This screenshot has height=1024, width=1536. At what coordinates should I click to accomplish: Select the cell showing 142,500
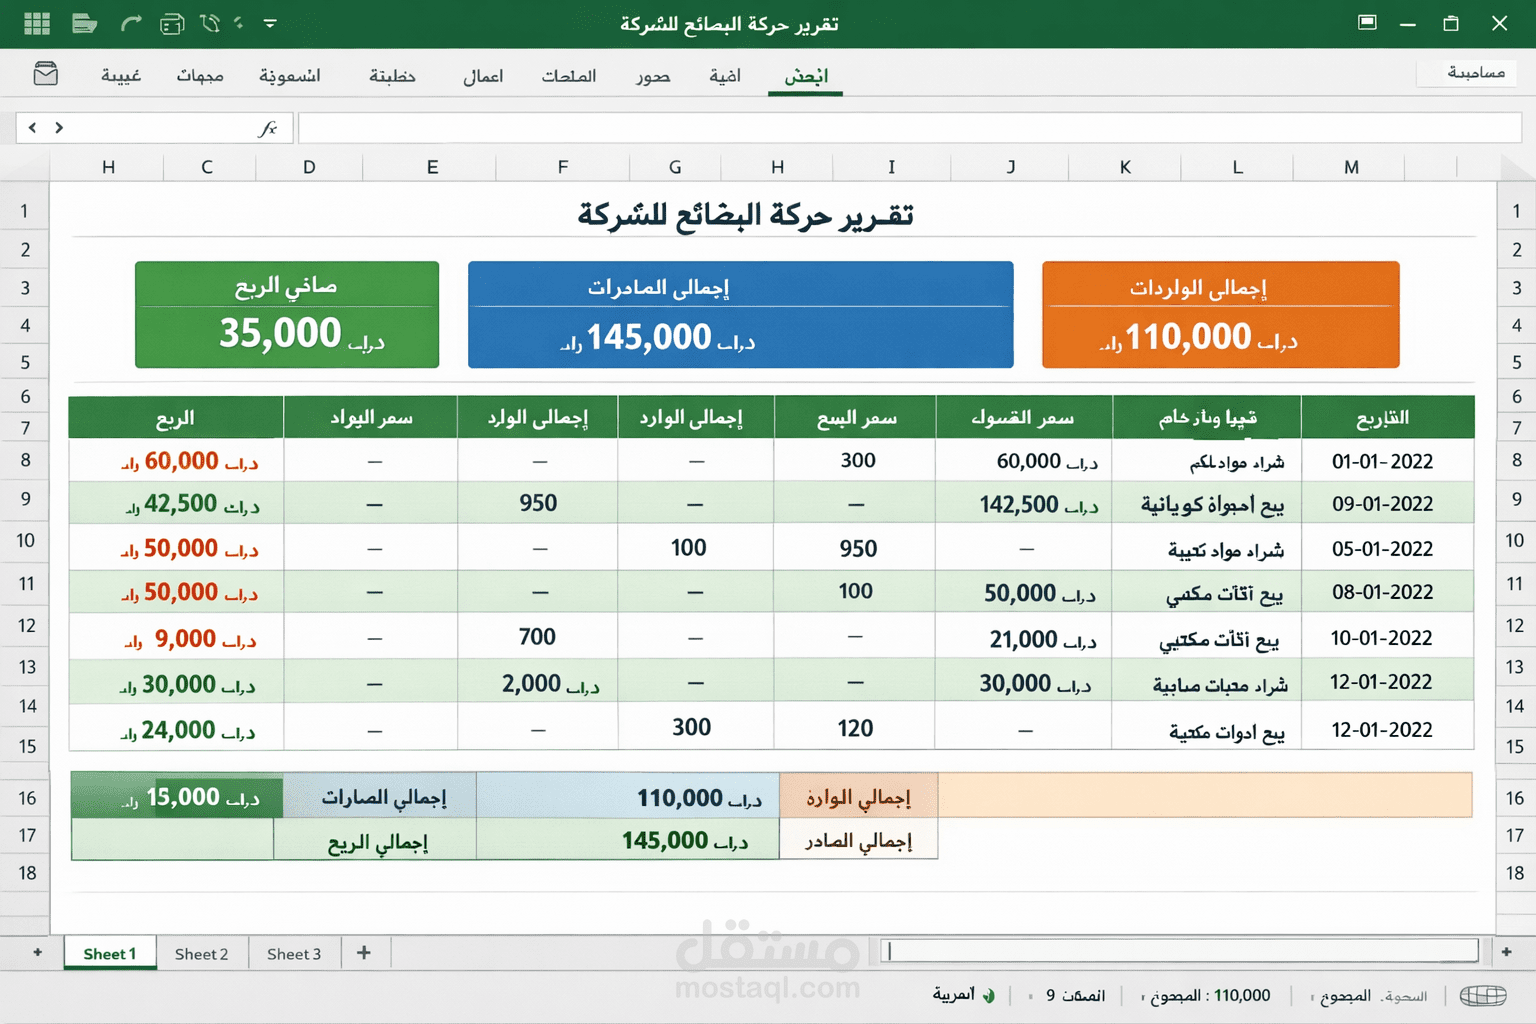(1024, 504)
